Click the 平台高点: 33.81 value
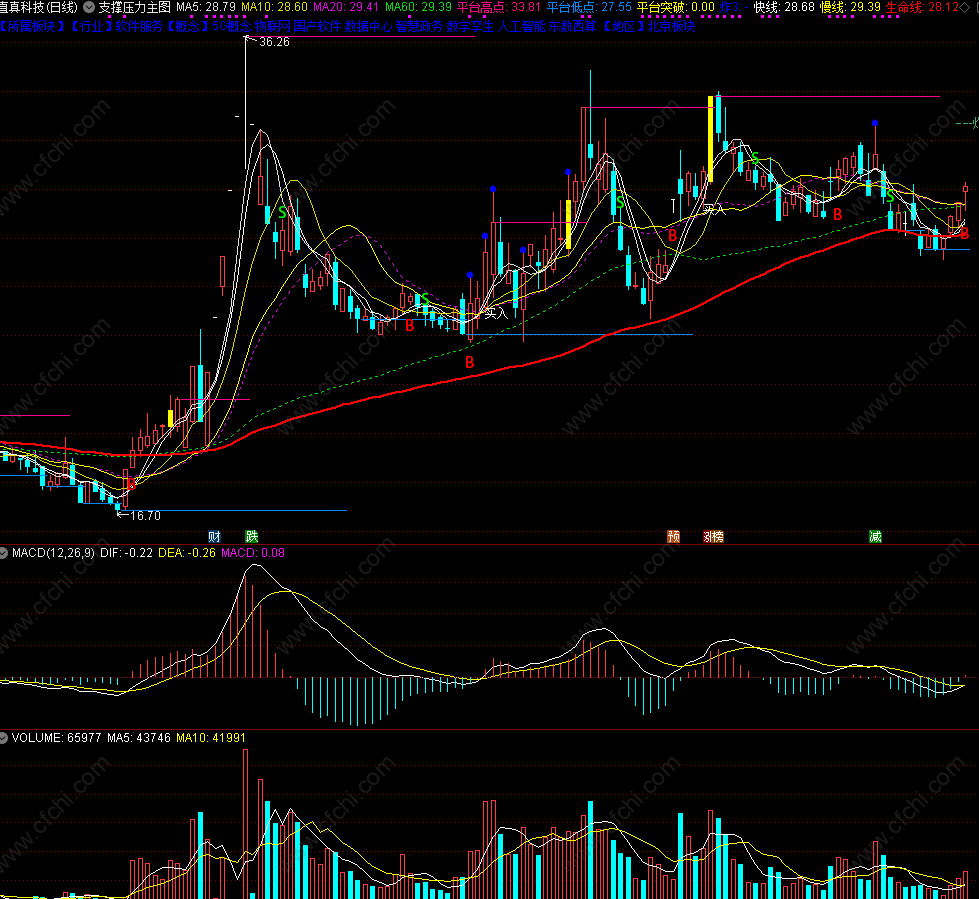This screenshot has width=979, height=899. [x=499, y=7]
